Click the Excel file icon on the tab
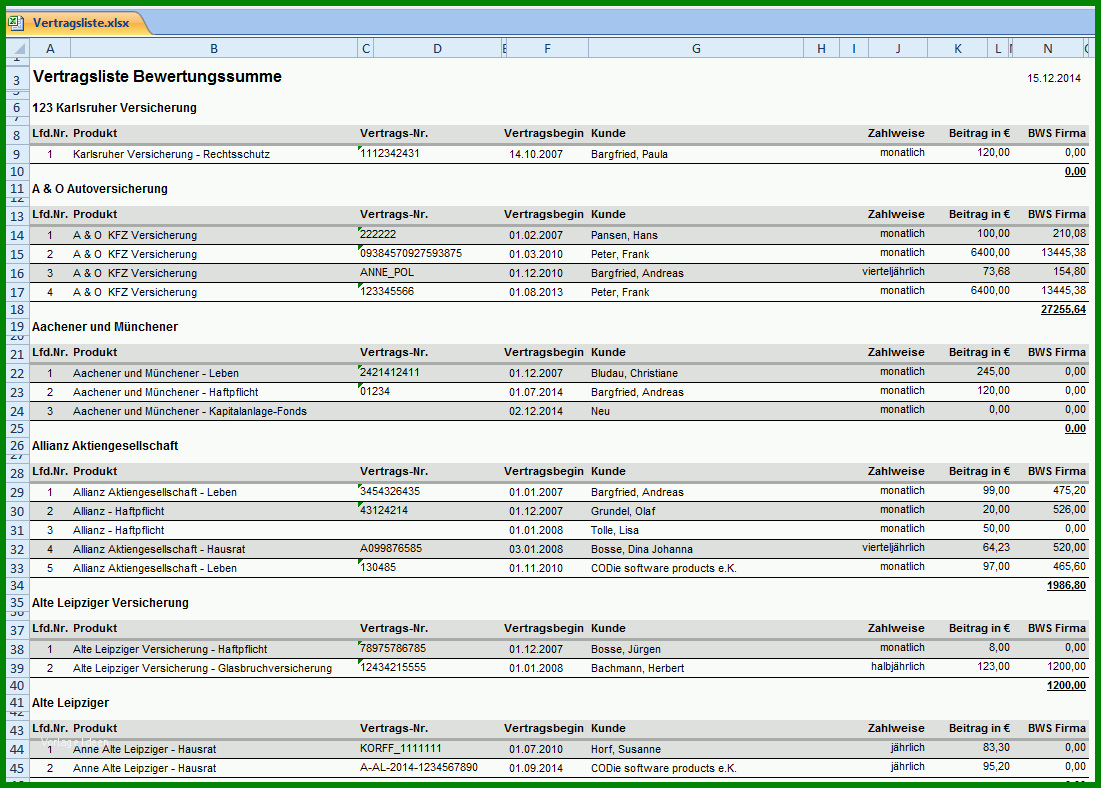 click(x=16, y=23)
